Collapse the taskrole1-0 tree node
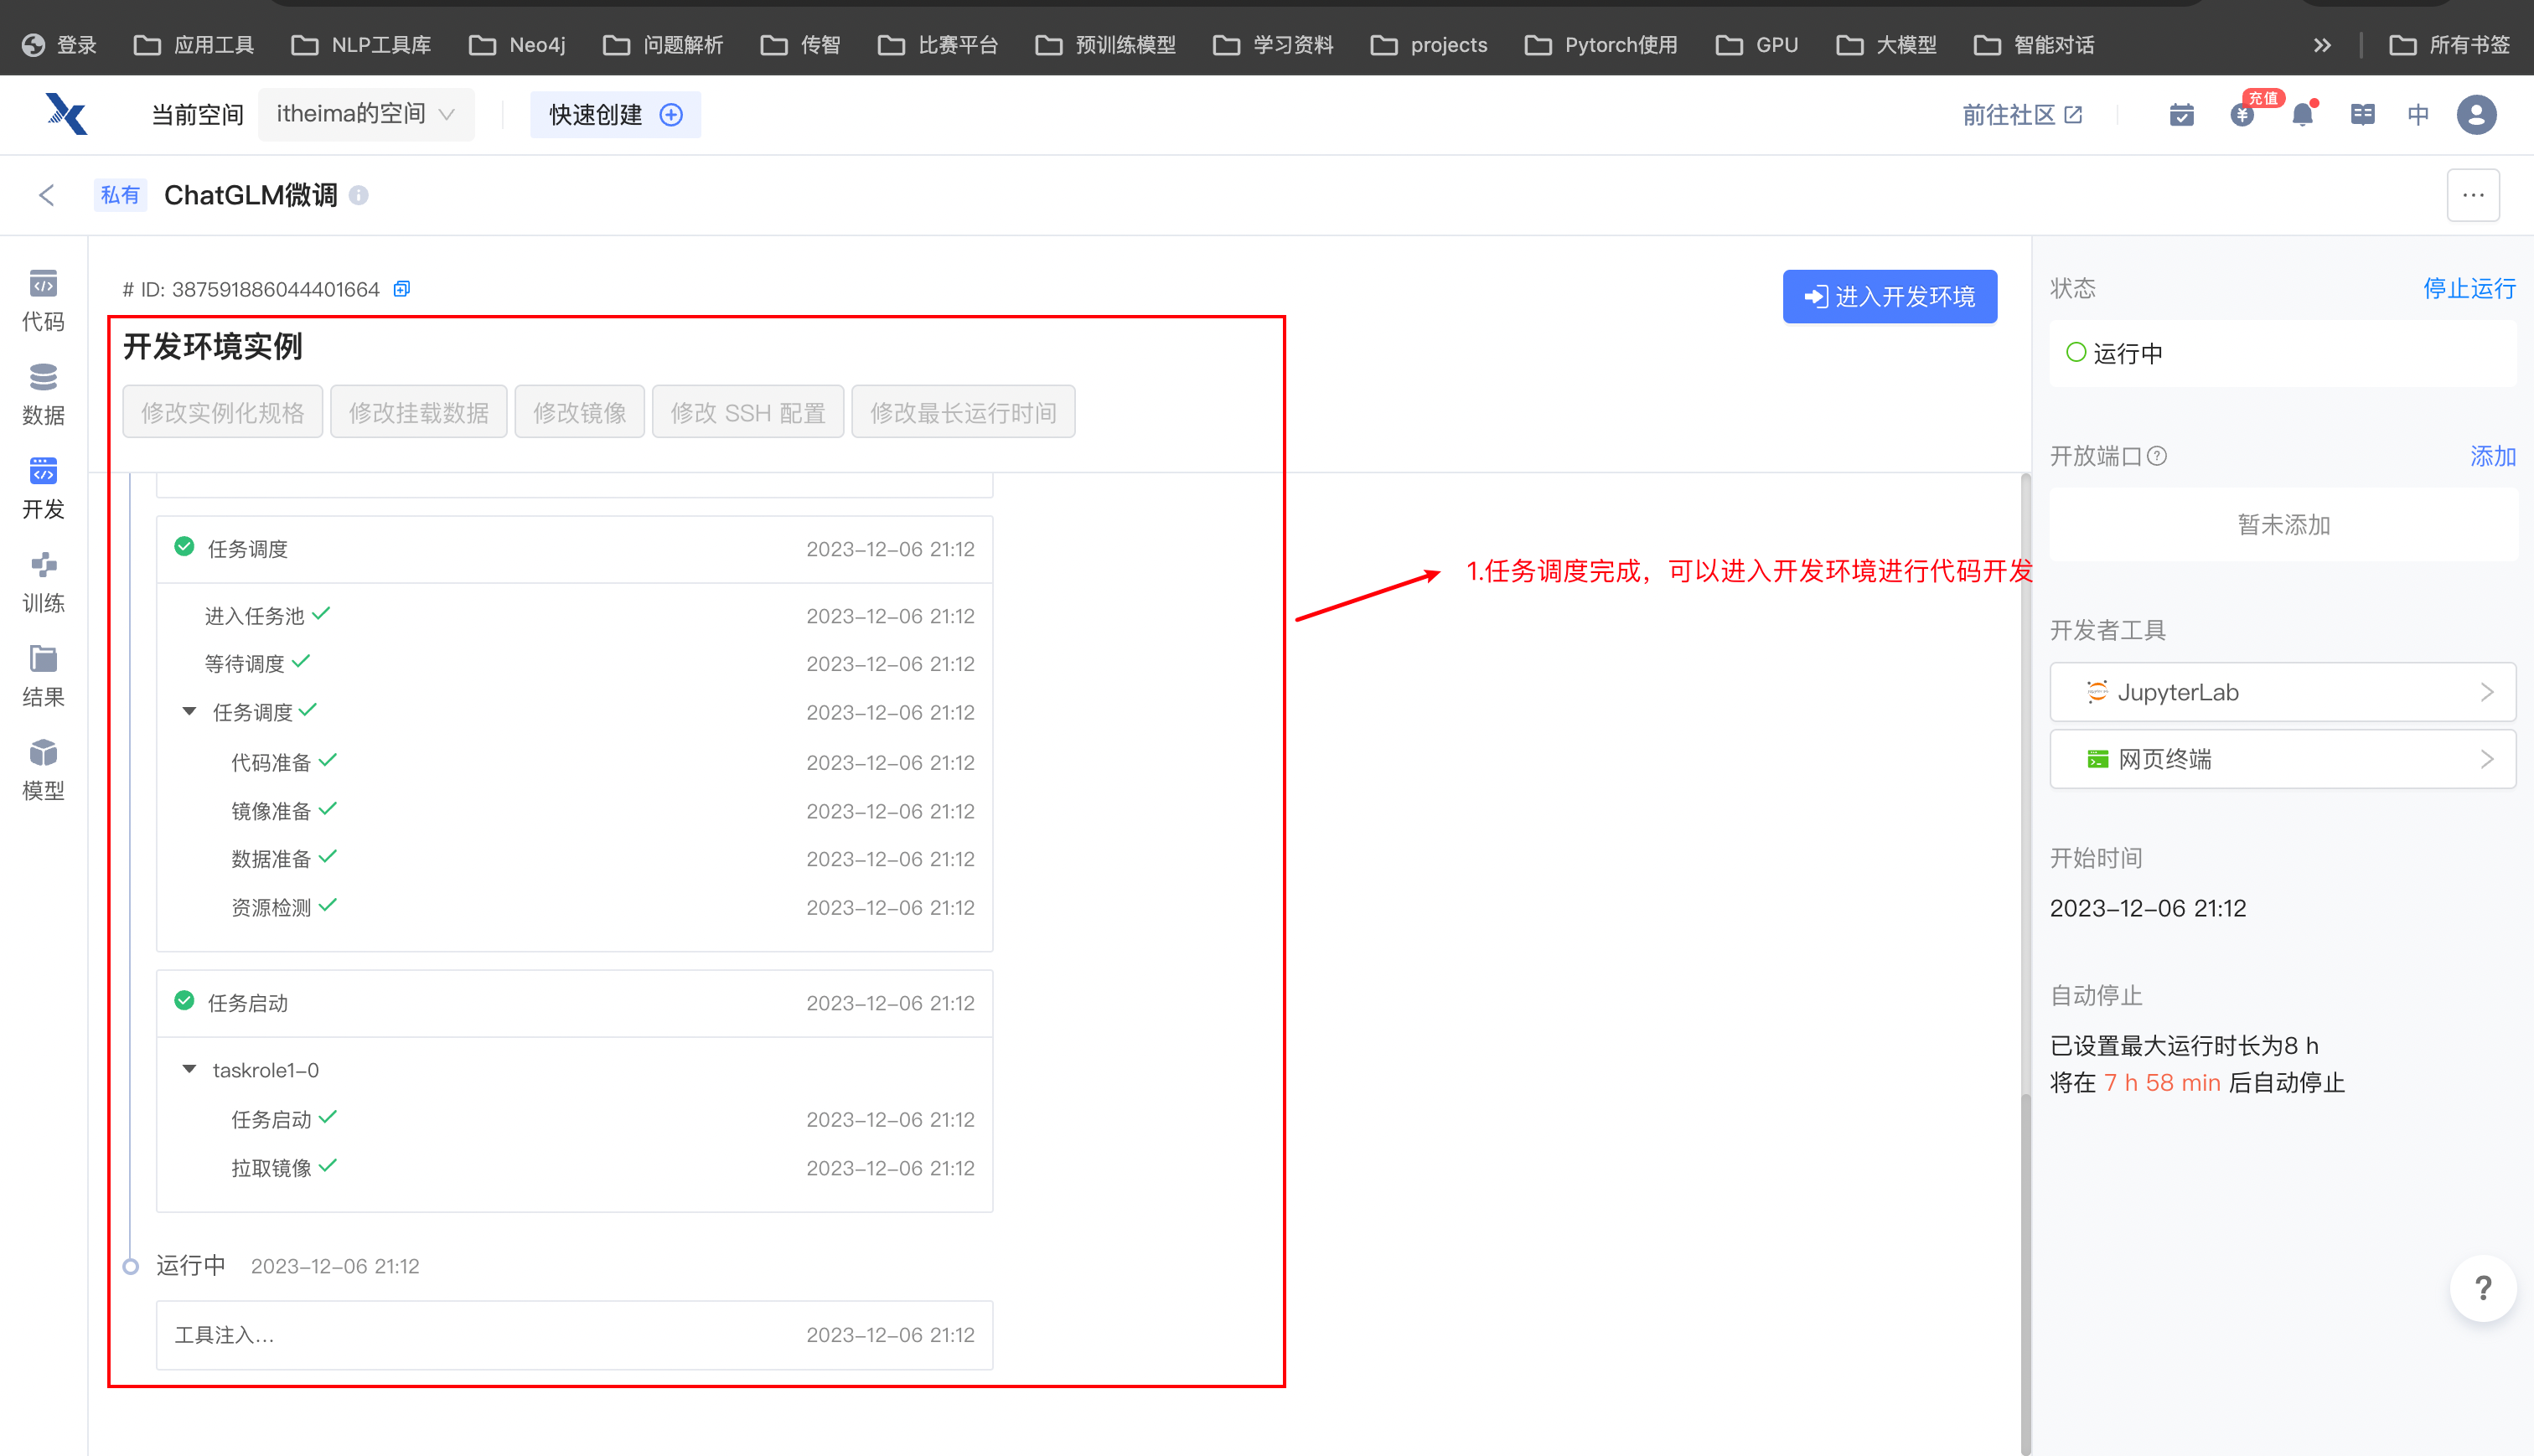 click(x=189, y=1070)
